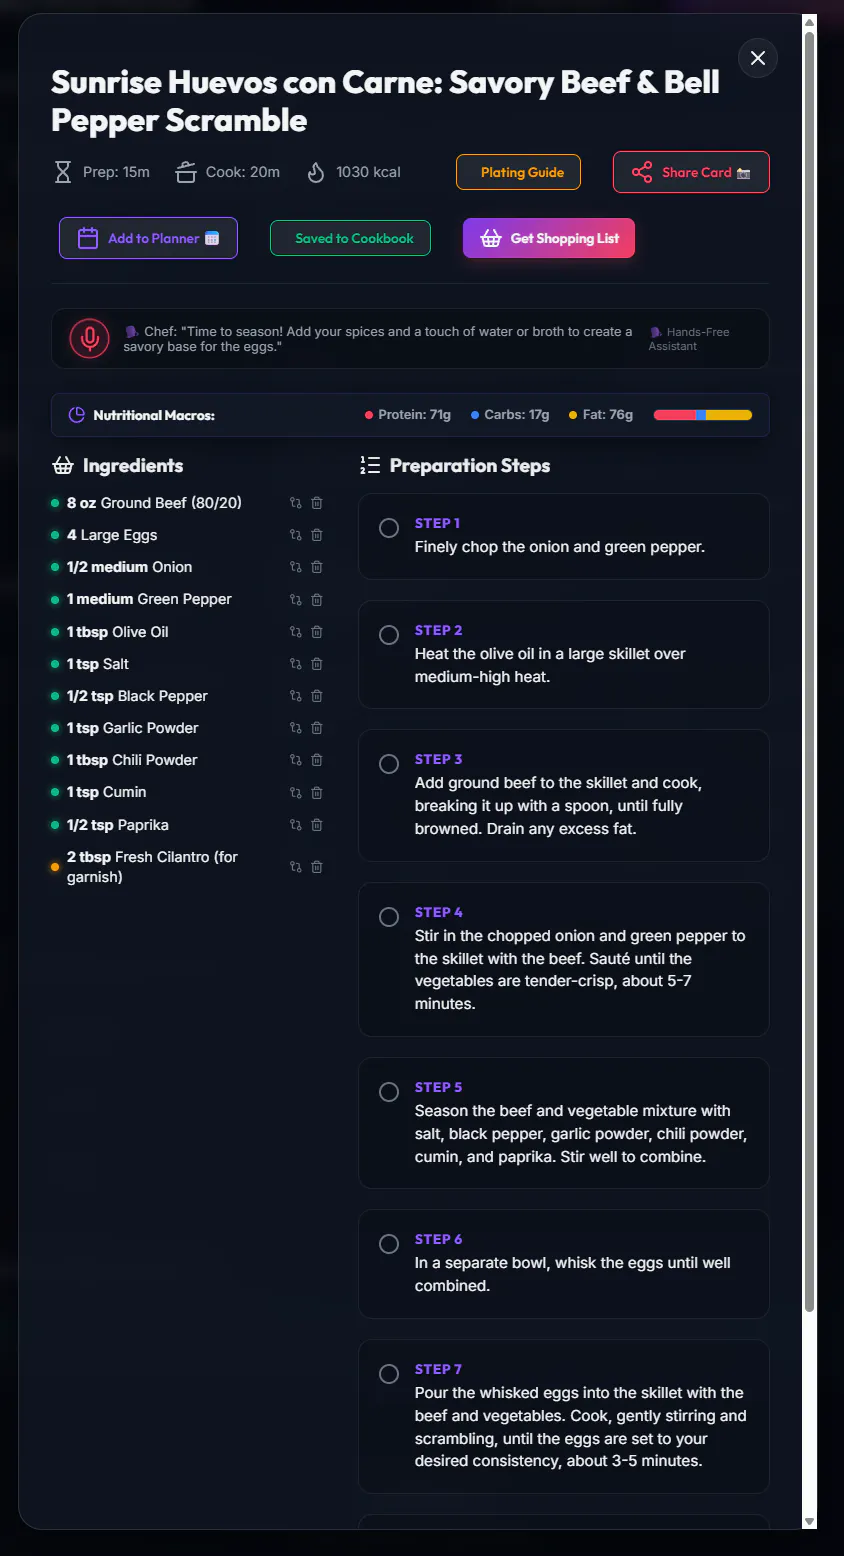844x1556 pixels.
Task: Substitute the Paprika ingredient
Action: coord(295,825)
